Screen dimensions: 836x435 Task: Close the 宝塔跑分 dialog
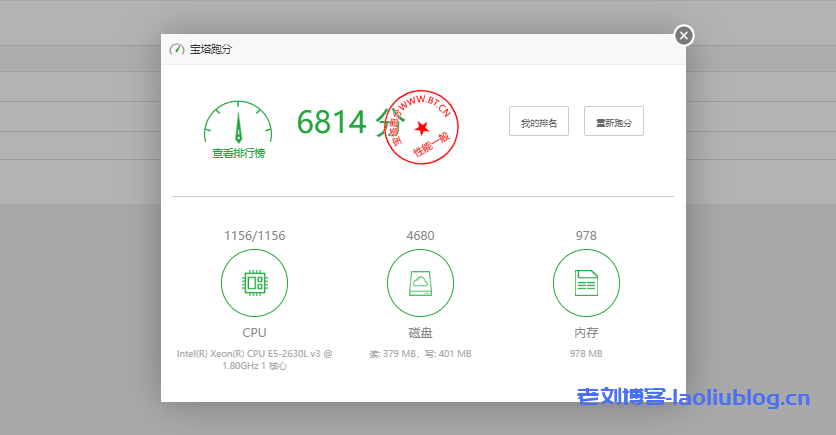point(684,36)
